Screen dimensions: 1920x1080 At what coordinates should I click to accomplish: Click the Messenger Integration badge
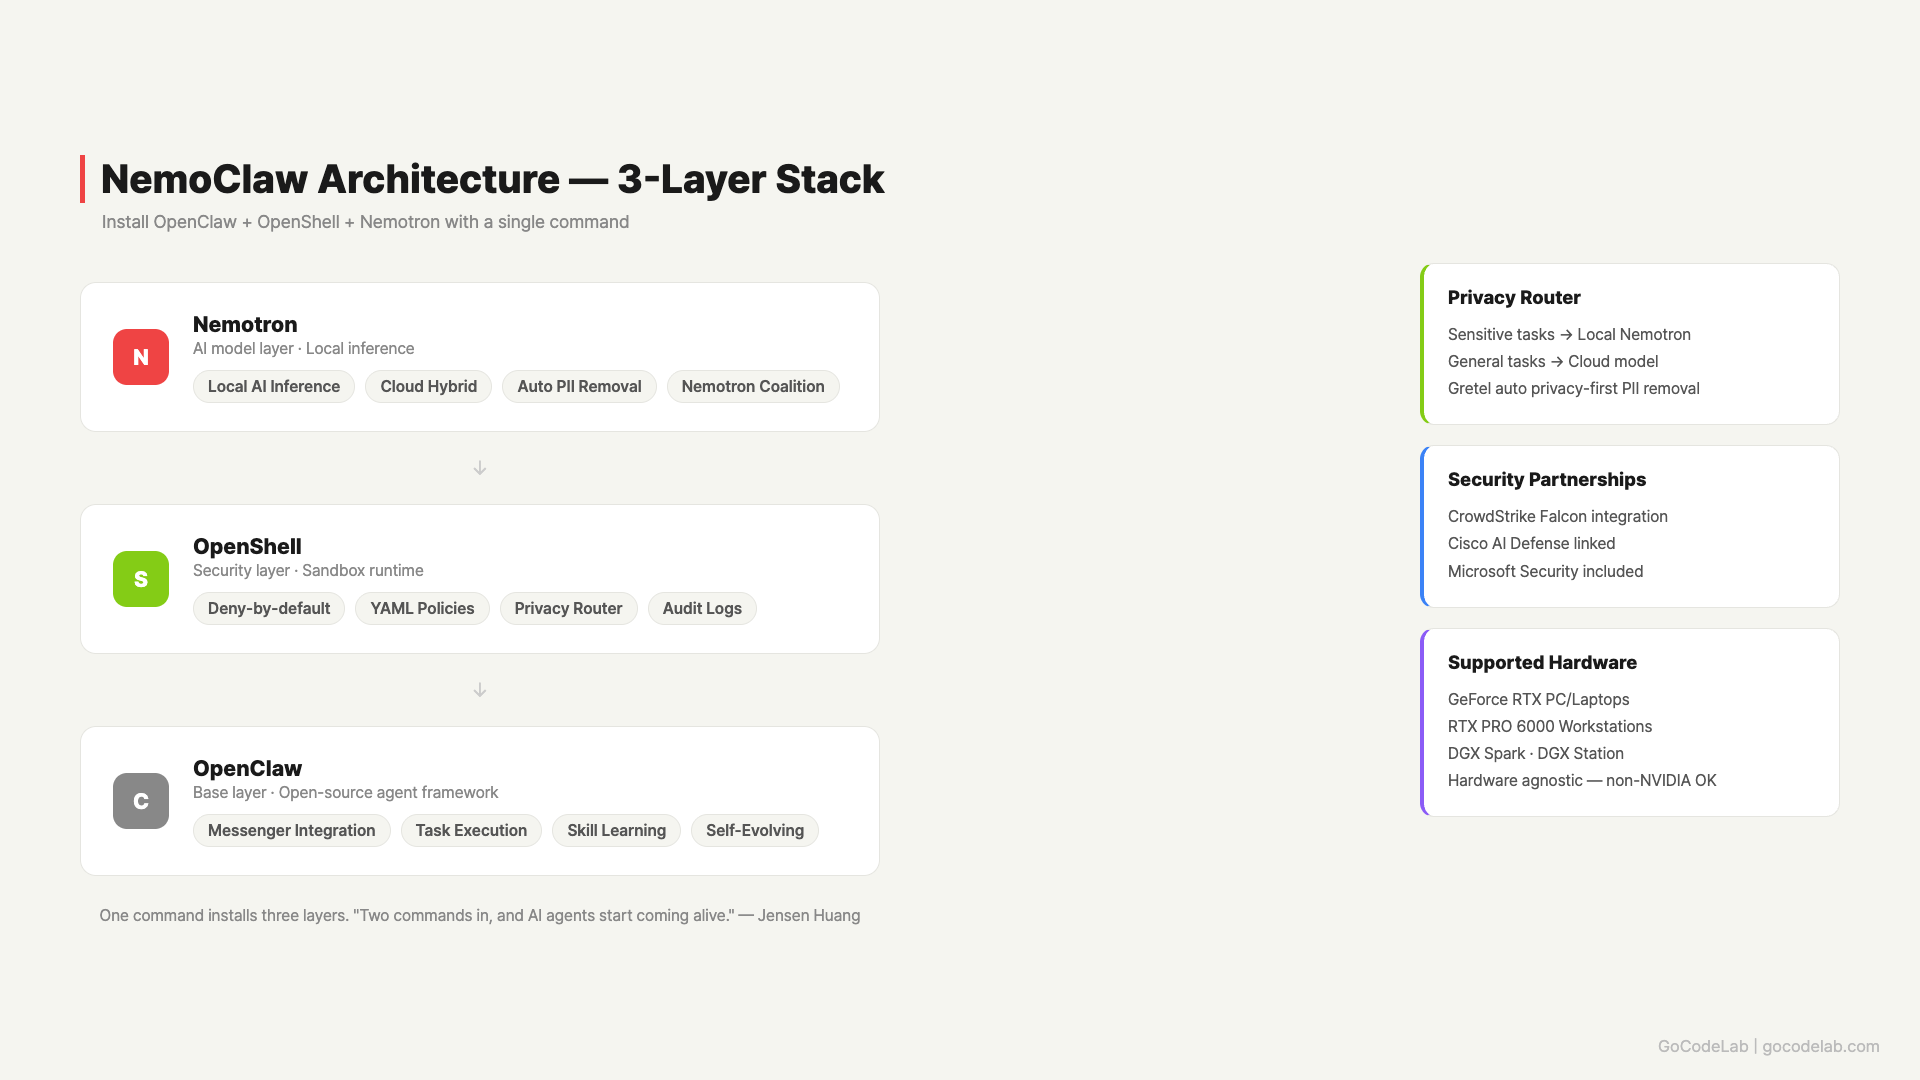[291, 830]
